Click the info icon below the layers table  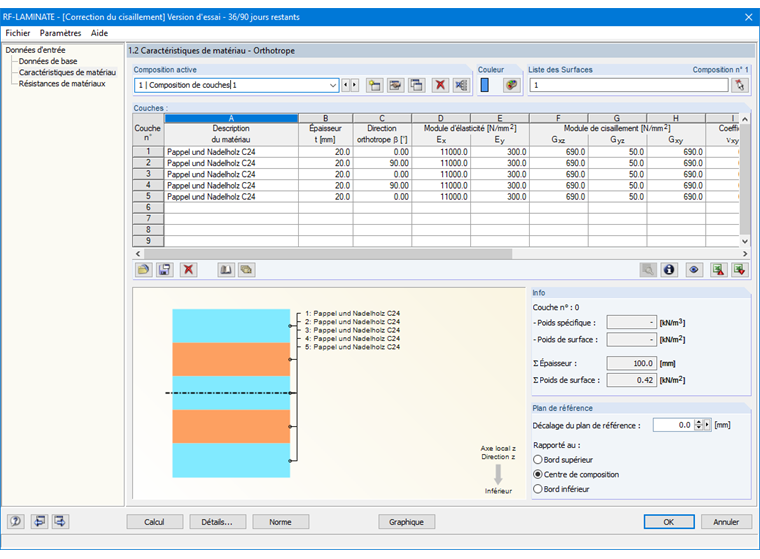(x=670, y=270)
